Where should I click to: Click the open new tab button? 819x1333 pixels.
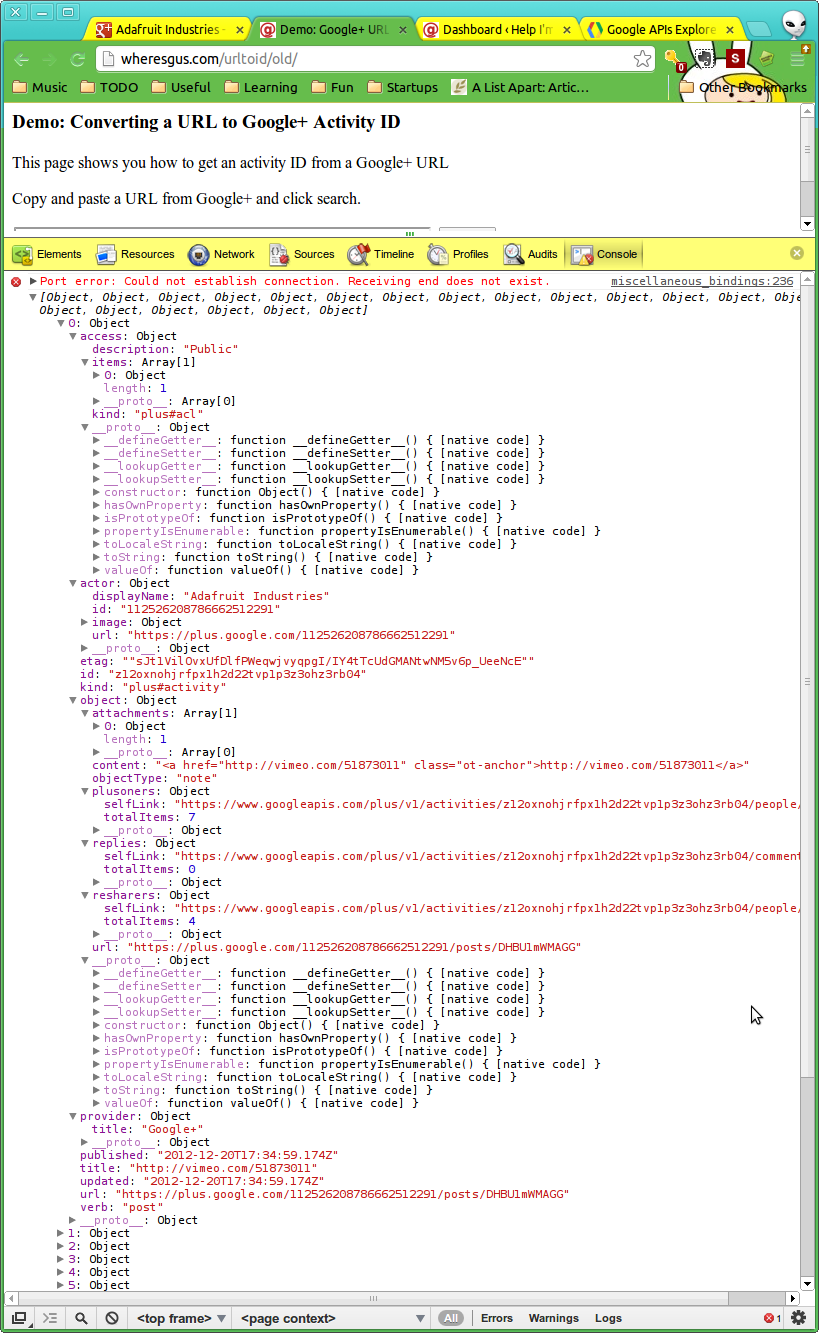coord(759,30)
